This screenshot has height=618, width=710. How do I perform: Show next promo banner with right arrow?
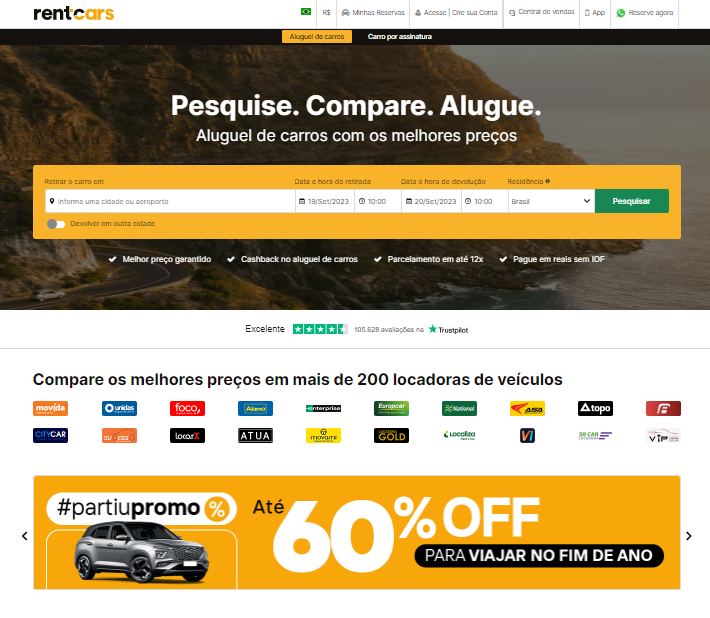click(x=689, y=536)
